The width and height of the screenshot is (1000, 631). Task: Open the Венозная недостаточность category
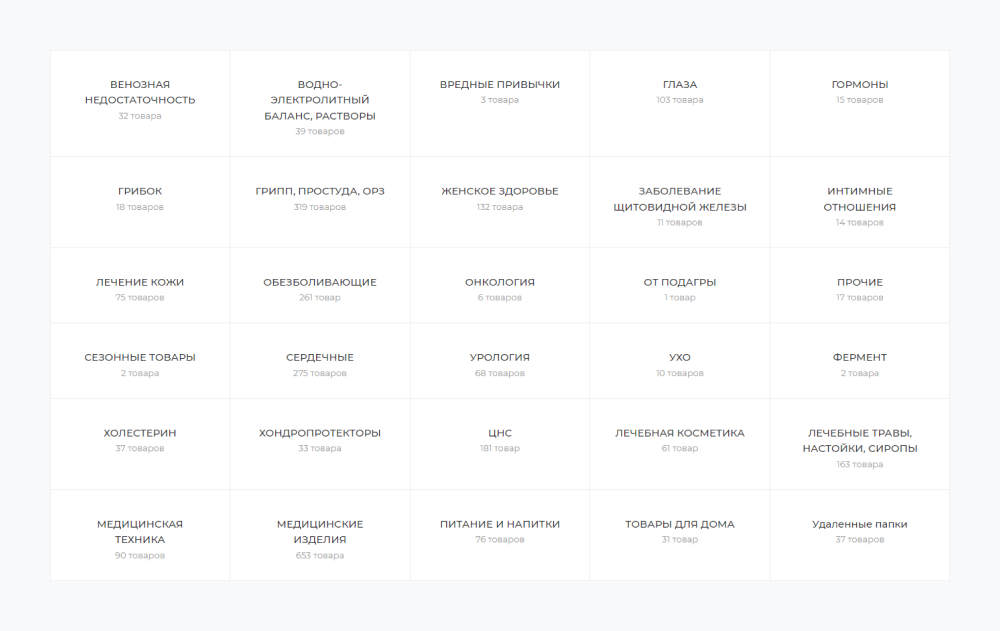click(x=140, y=92)
